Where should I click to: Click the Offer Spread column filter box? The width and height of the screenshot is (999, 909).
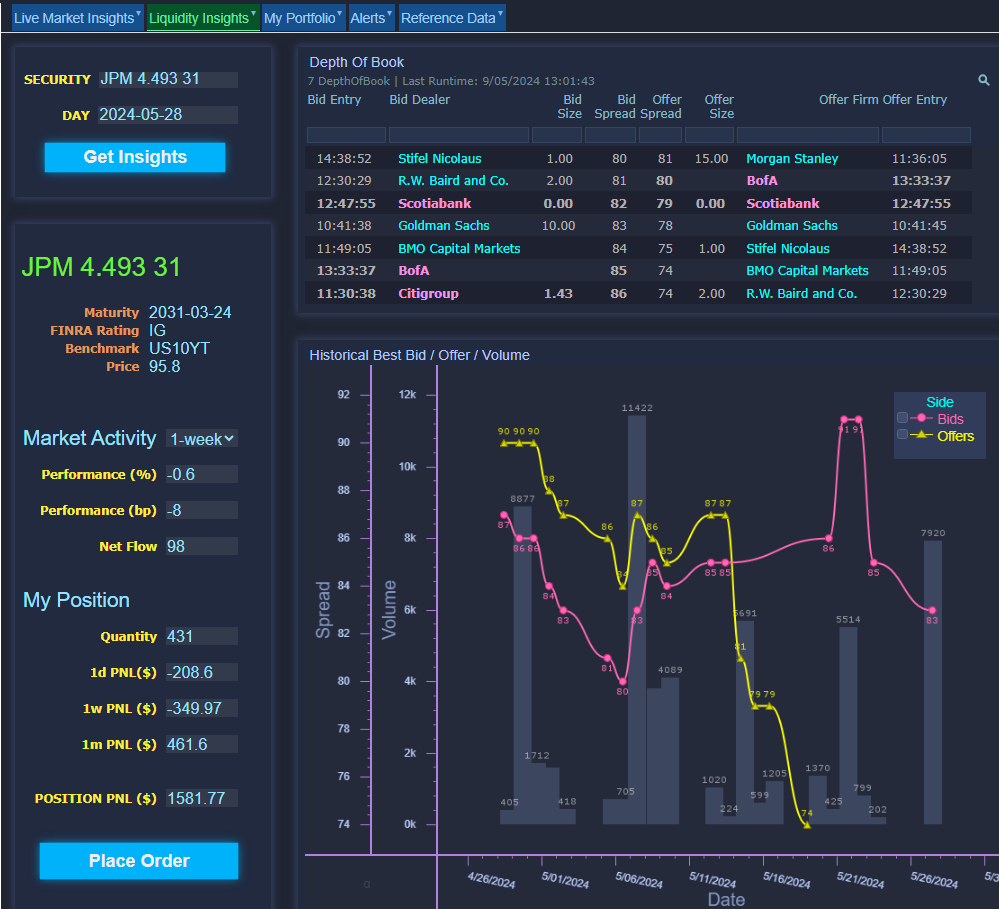coord(660,135)
